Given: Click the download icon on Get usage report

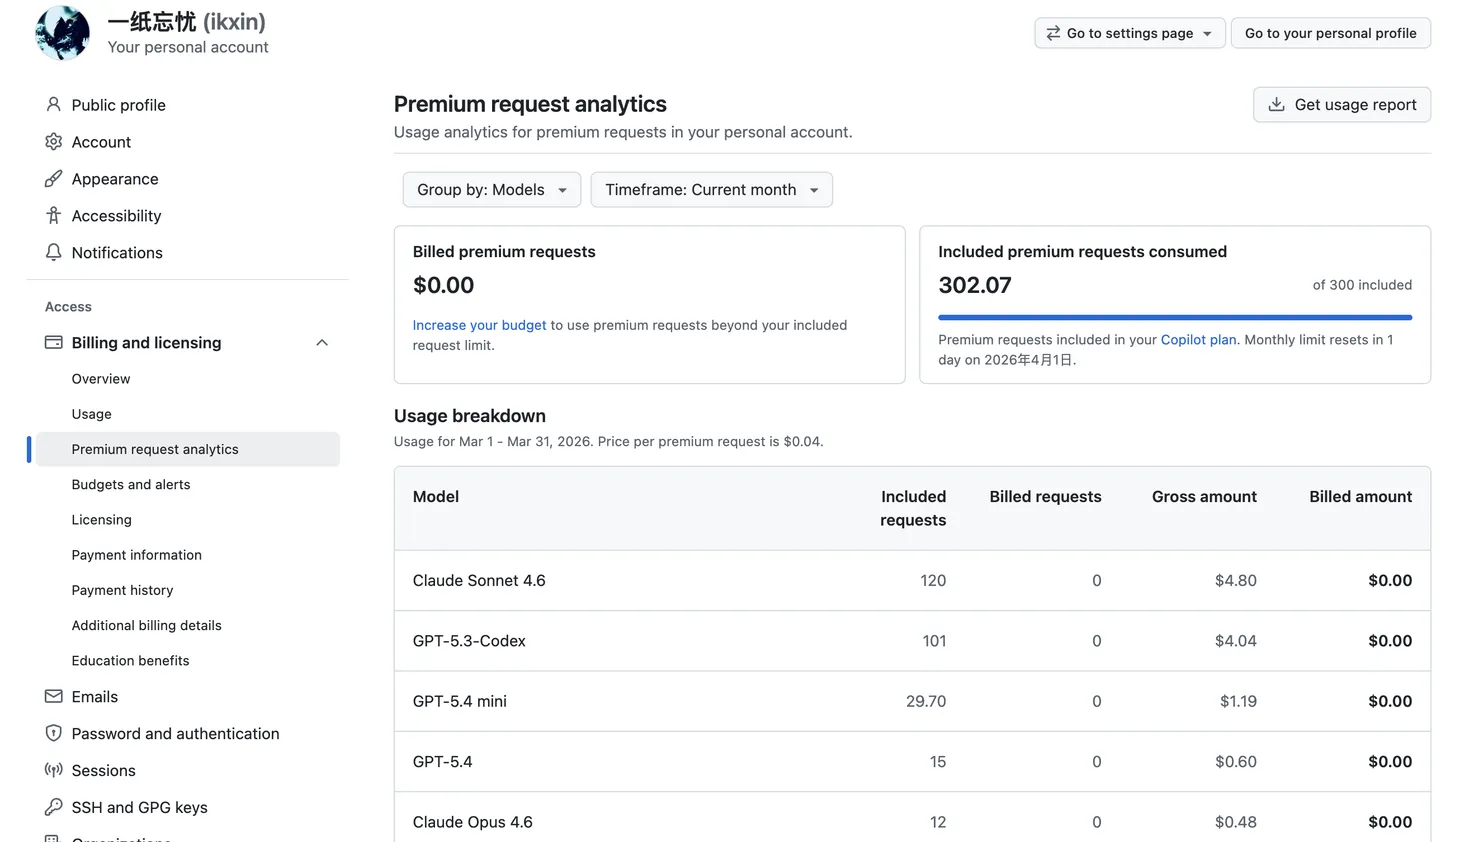Looking at the screenshot, I should [x=1276, y=104].
